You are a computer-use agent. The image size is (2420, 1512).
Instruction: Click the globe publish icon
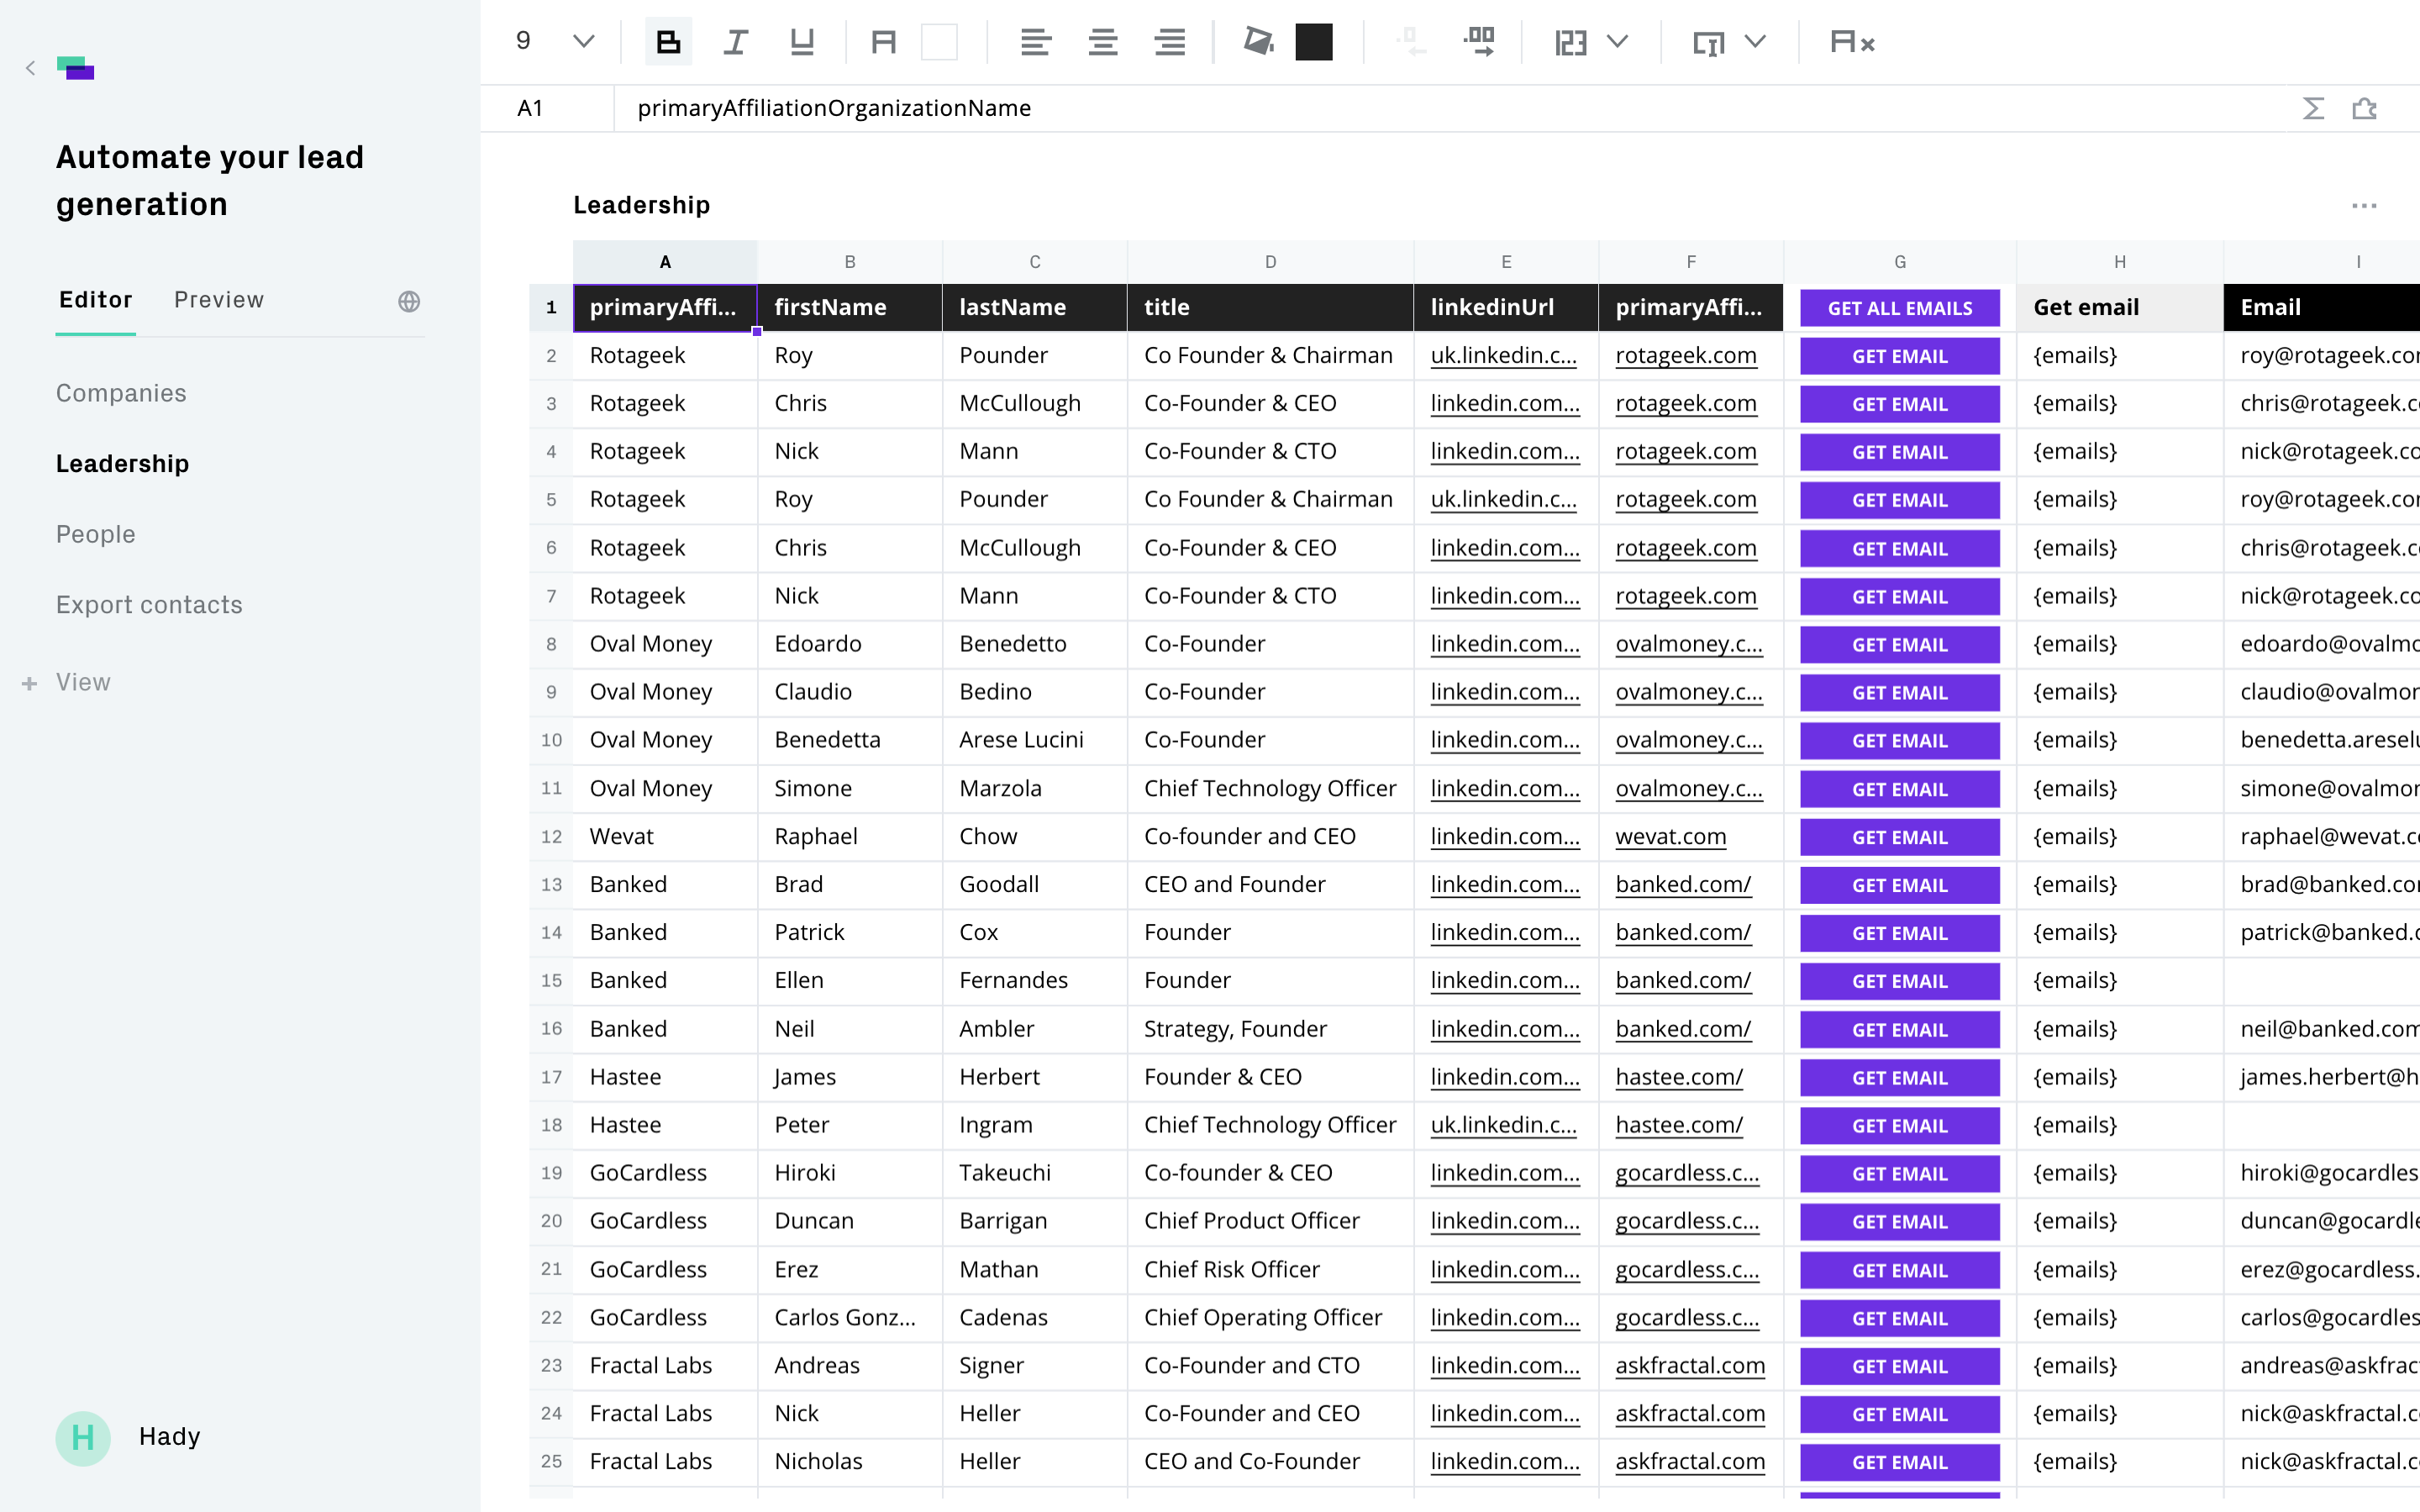tap(408, 301)
